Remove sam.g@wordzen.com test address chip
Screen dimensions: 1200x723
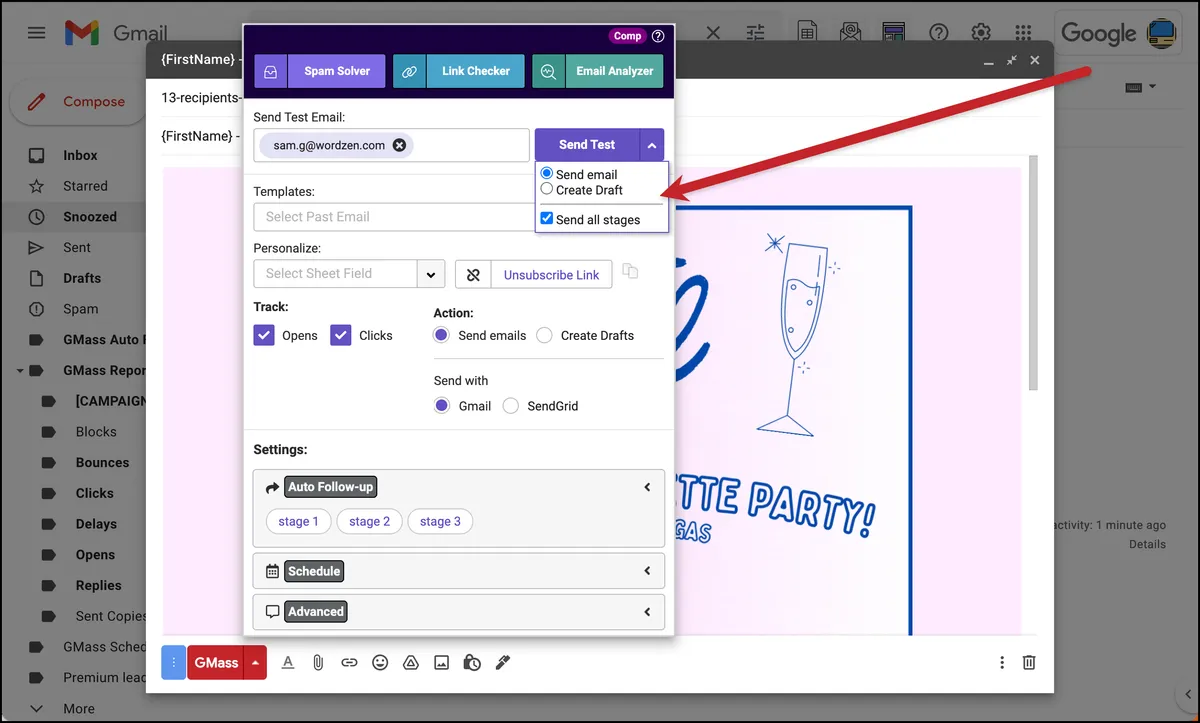tap(399, 145)
